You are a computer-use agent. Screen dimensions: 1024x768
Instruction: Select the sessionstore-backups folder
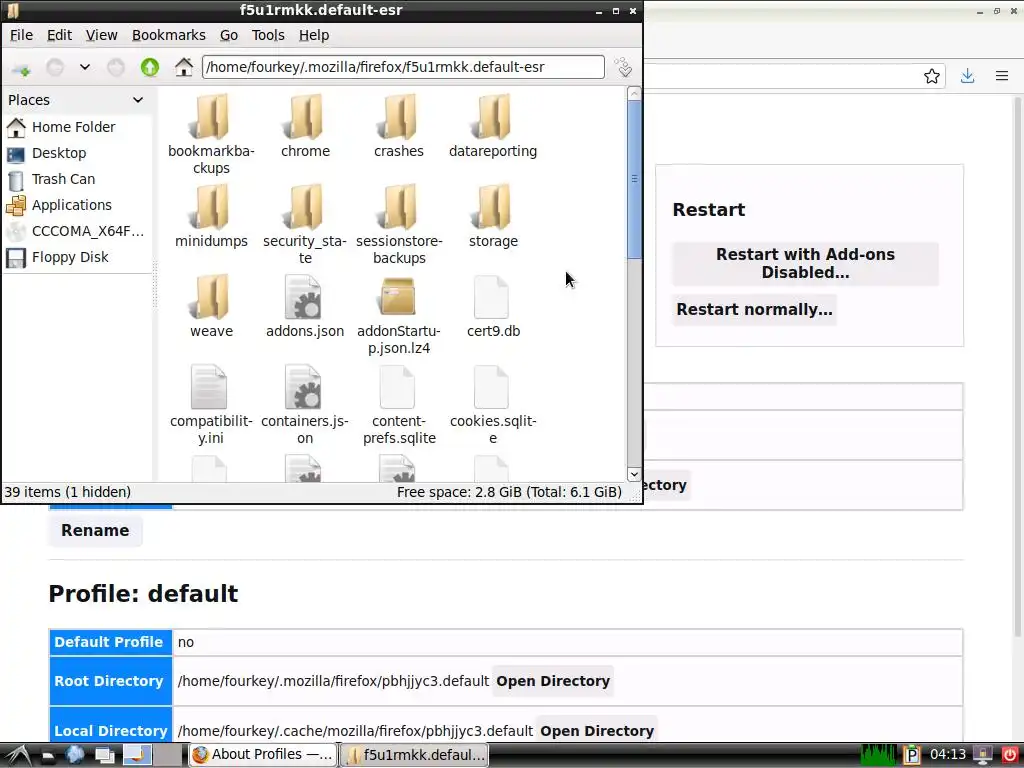click(x=398, y=223)
